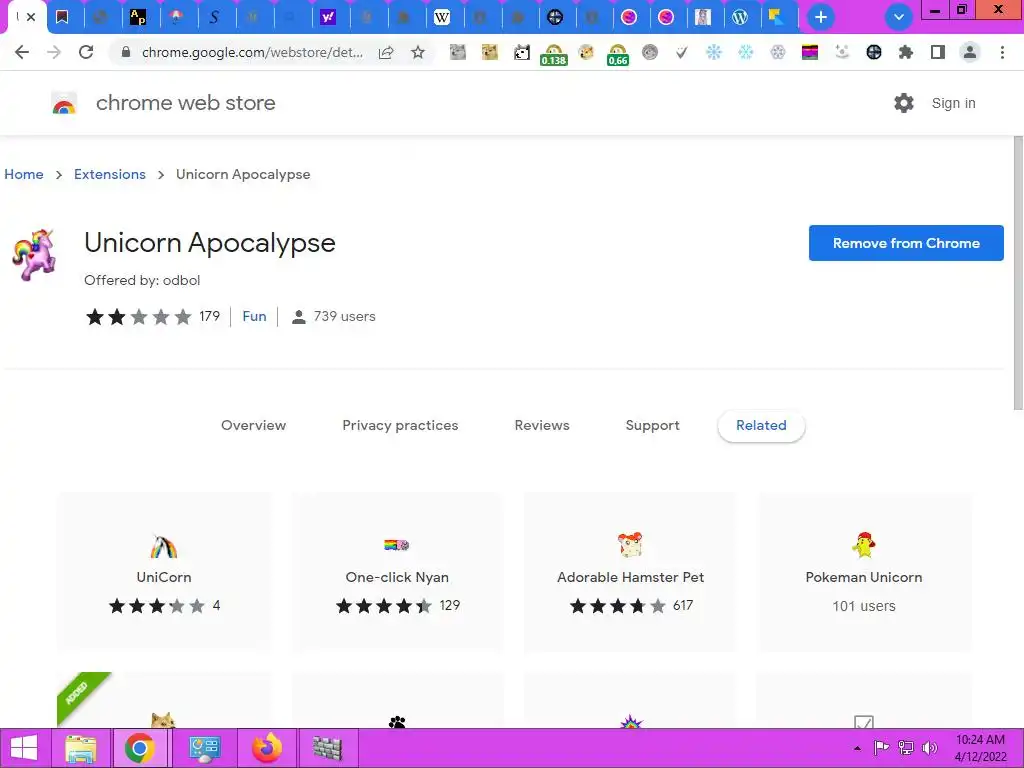This screenshot has height=768, width=1024.
Task: Click the page vertical scrollbar
Action: tap(1018, 273)
